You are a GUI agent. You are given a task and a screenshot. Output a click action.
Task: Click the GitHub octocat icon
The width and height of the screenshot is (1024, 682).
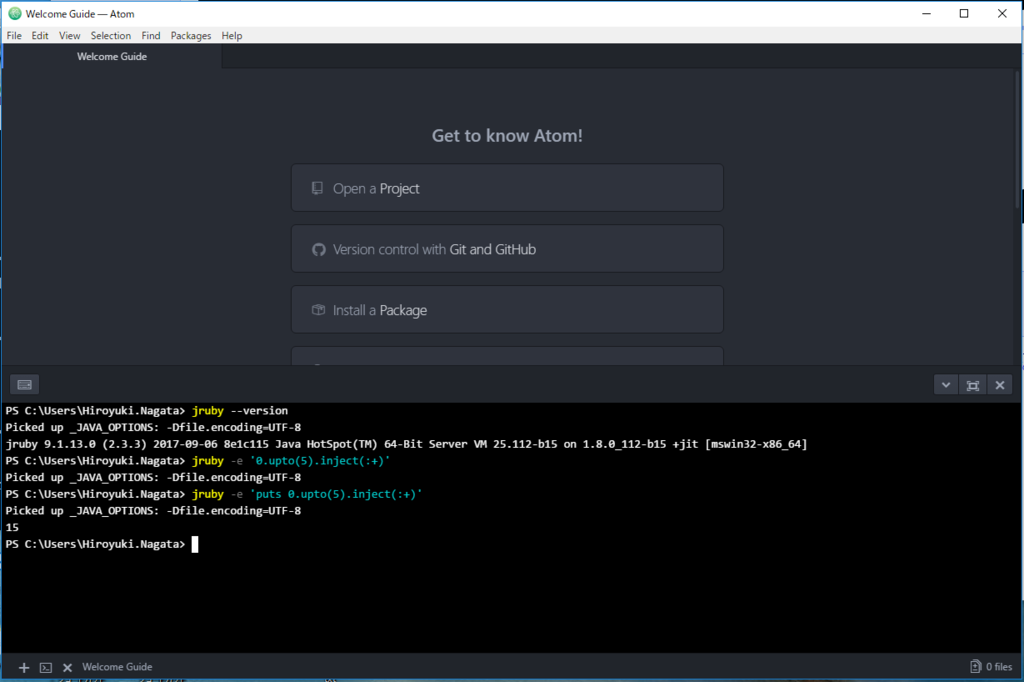319,250
